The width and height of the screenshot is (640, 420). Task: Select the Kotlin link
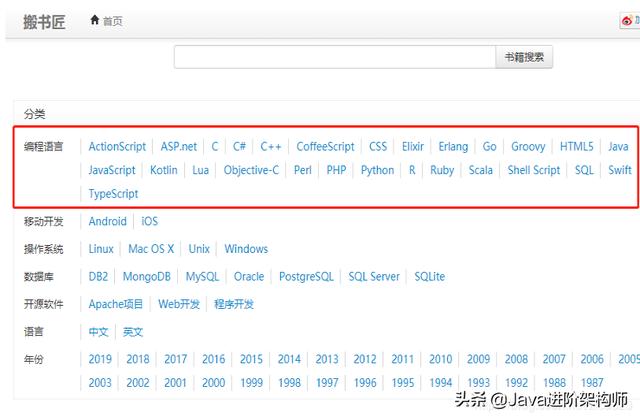pos(164,170)
